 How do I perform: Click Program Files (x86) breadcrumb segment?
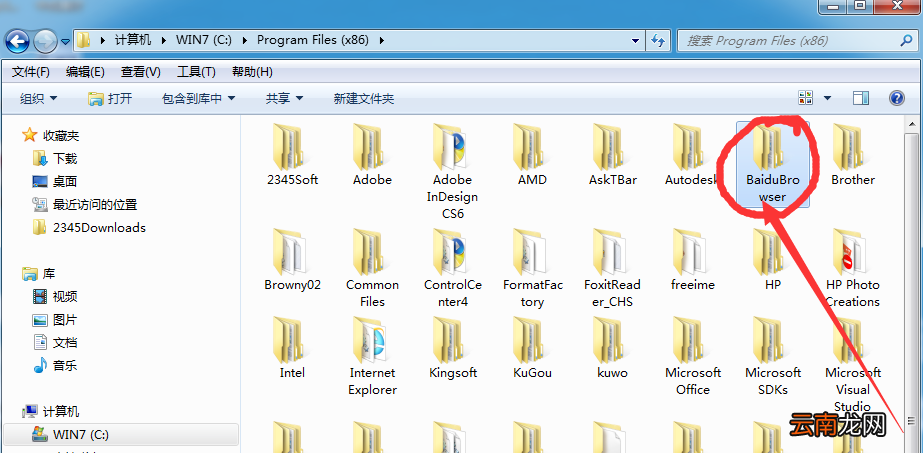point(313,40)
